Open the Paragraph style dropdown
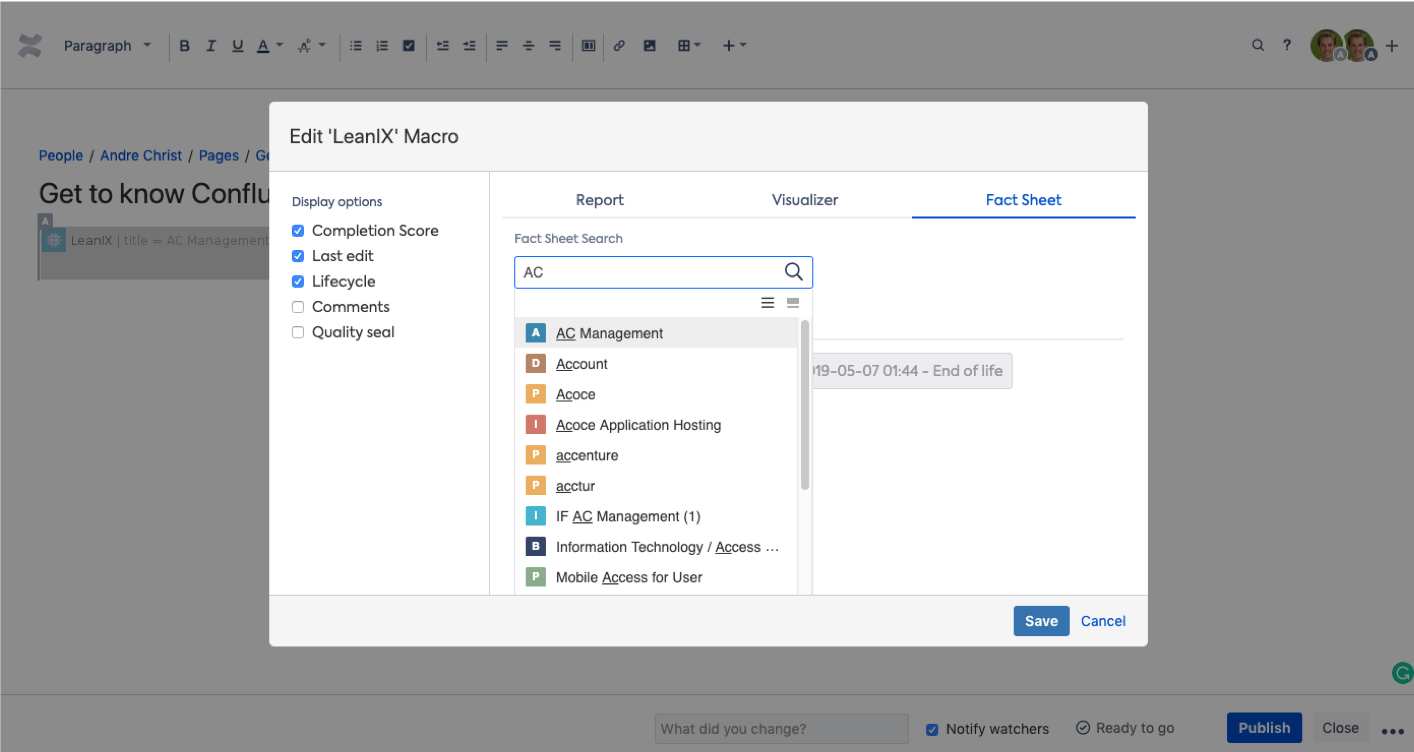1414x752 pixels. (x=107, y=46)
